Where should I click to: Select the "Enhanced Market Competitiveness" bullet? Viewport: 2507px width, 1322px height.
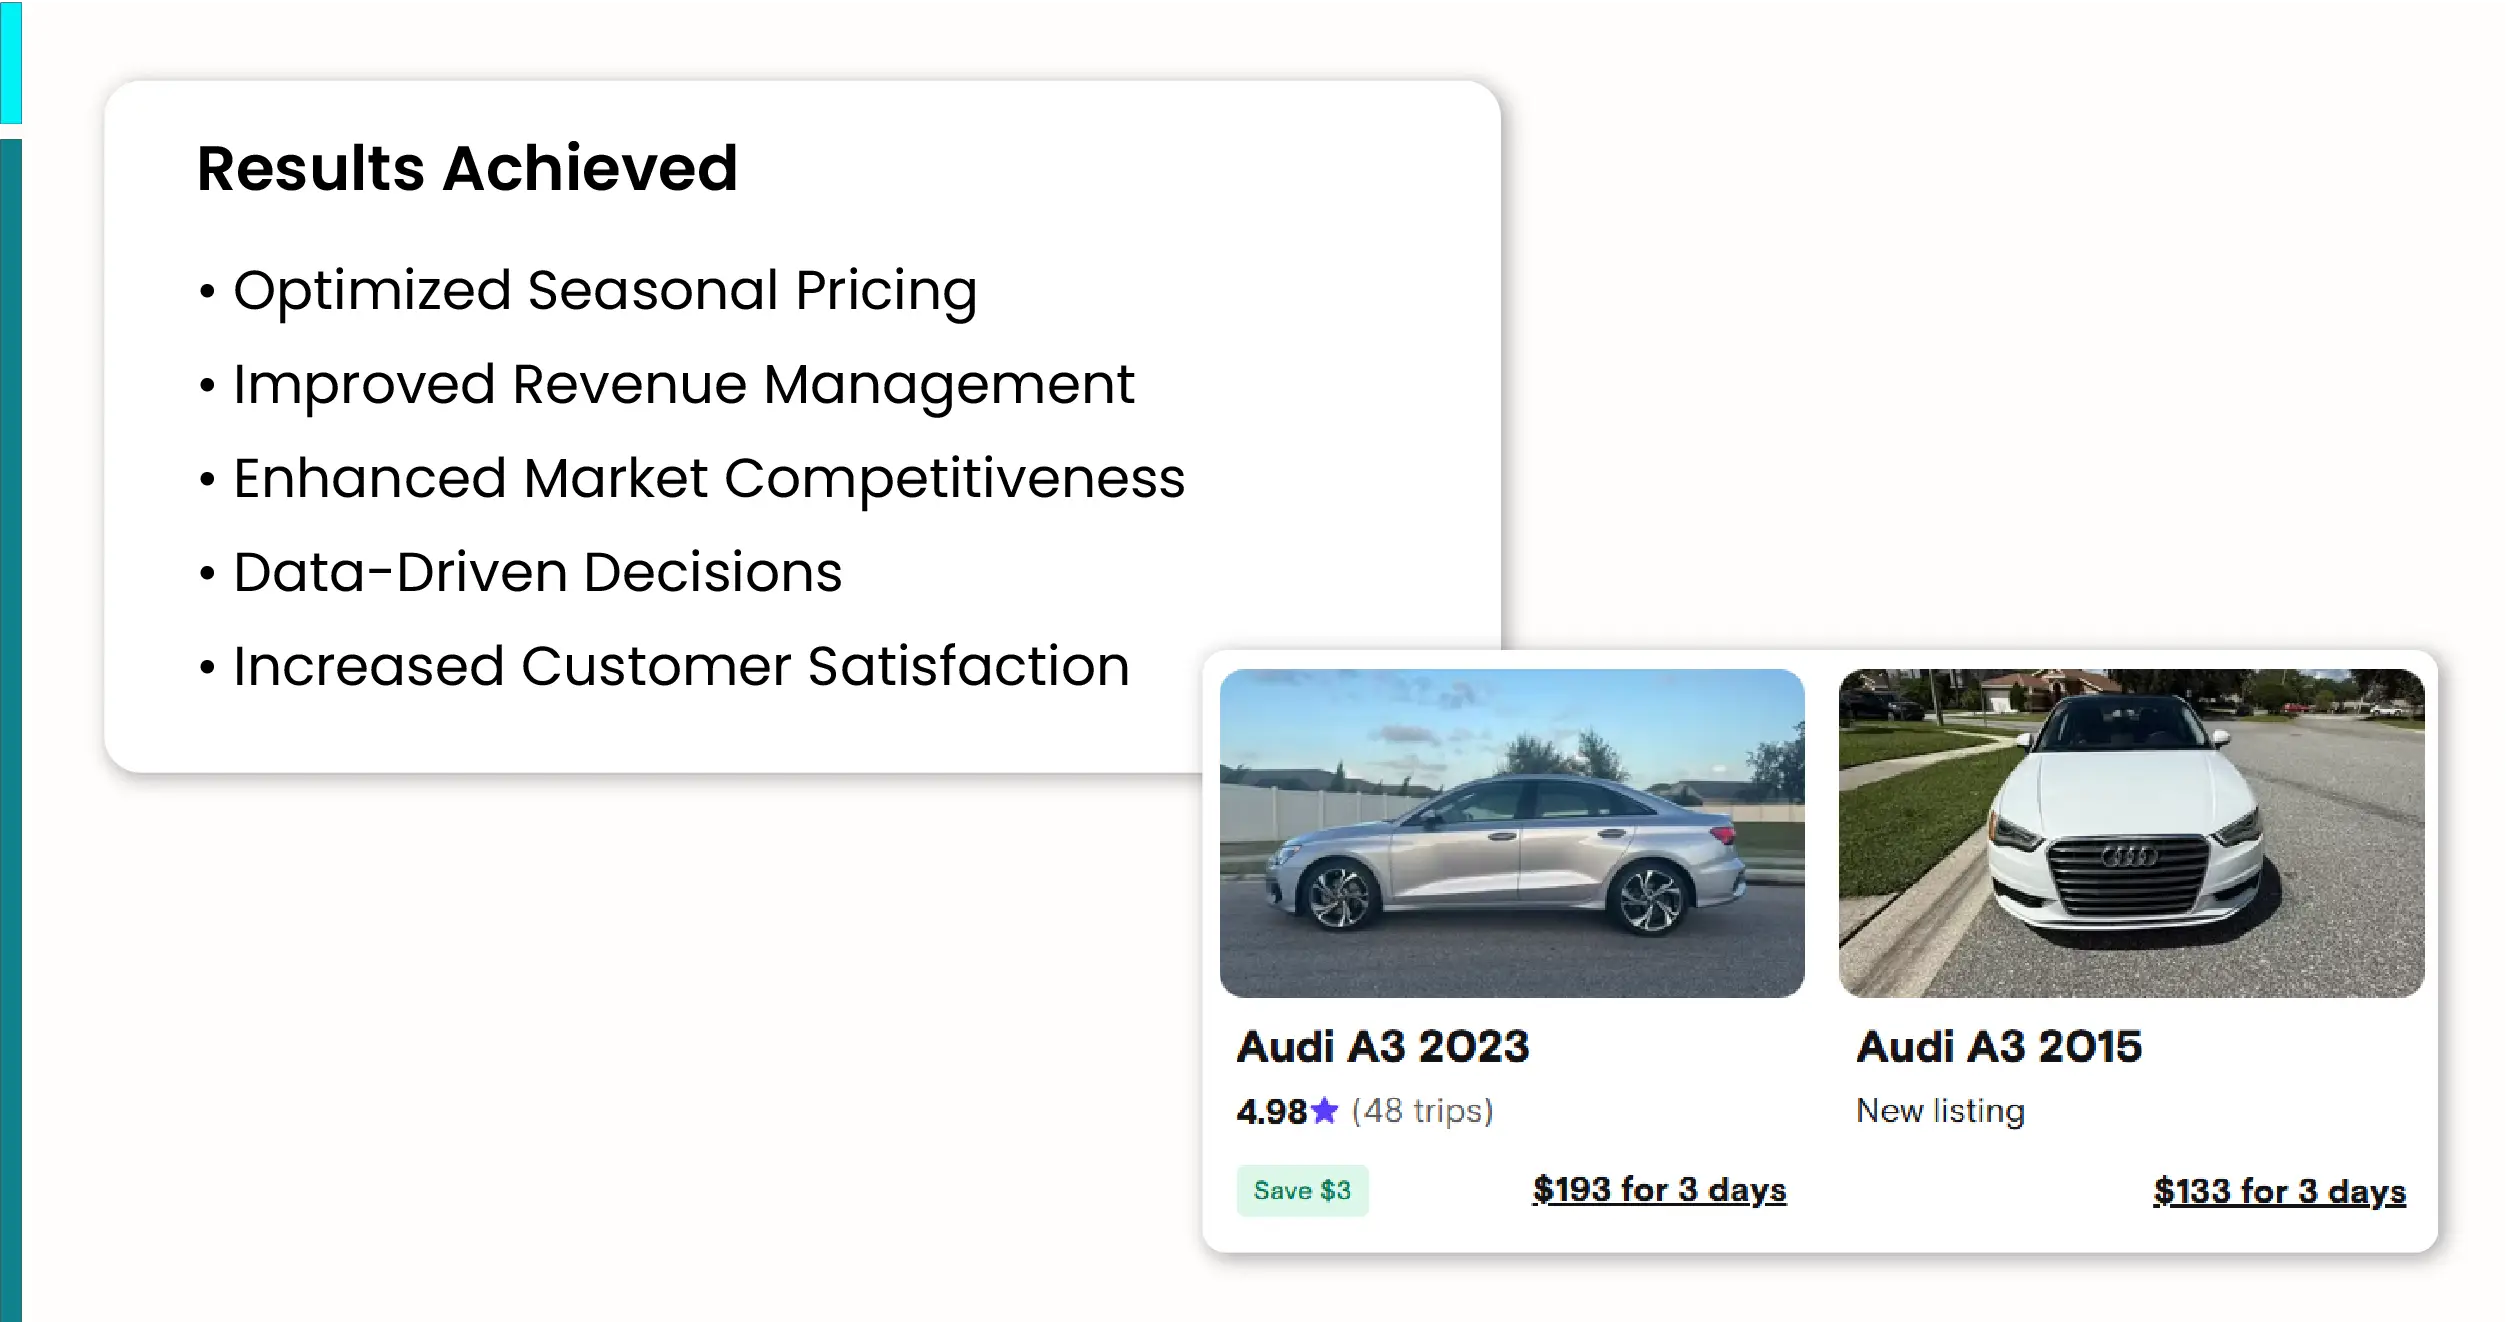[708, 479]
